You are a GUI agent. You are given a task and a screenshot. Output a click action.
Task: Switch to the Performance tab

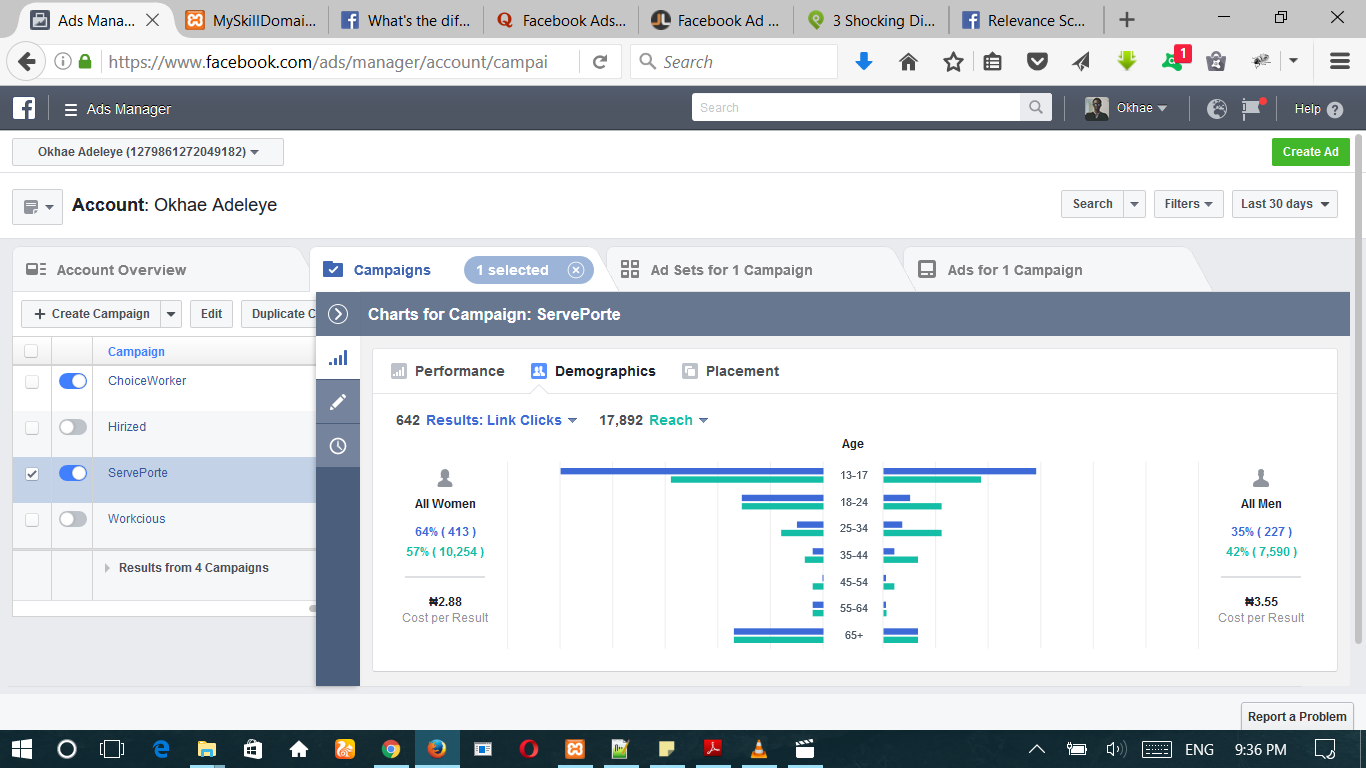pyautogui.click(x=448, y=371)
